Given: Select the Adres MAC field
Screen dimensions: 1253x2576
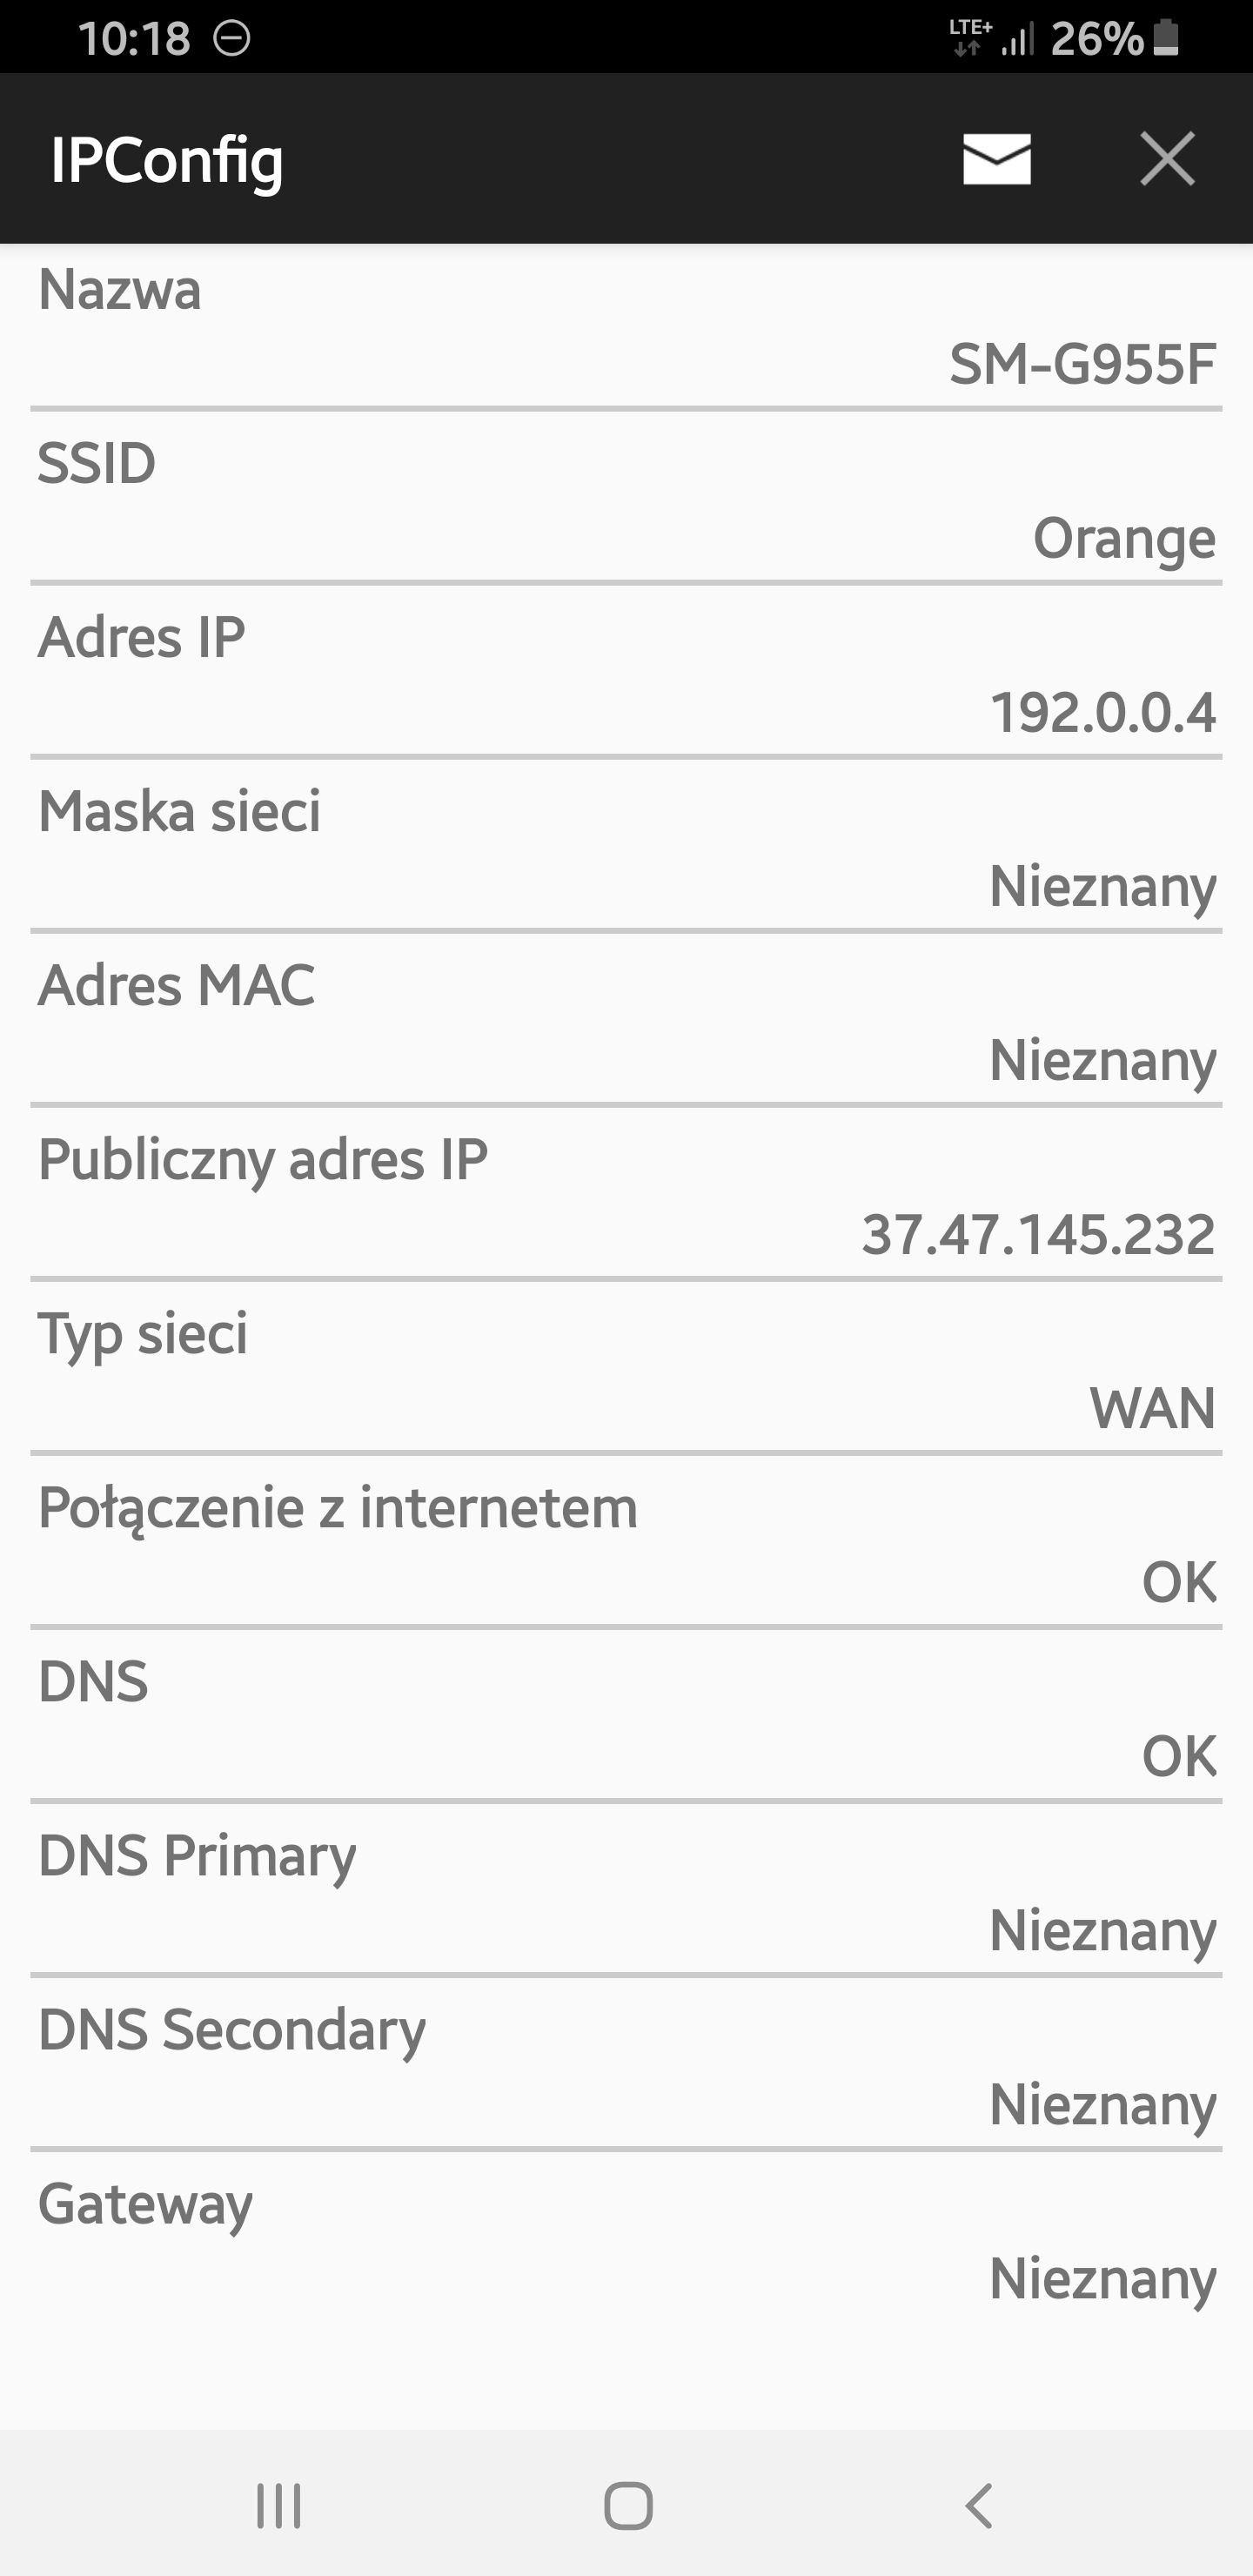Looking at the screenshot, I should [626, 1022].
